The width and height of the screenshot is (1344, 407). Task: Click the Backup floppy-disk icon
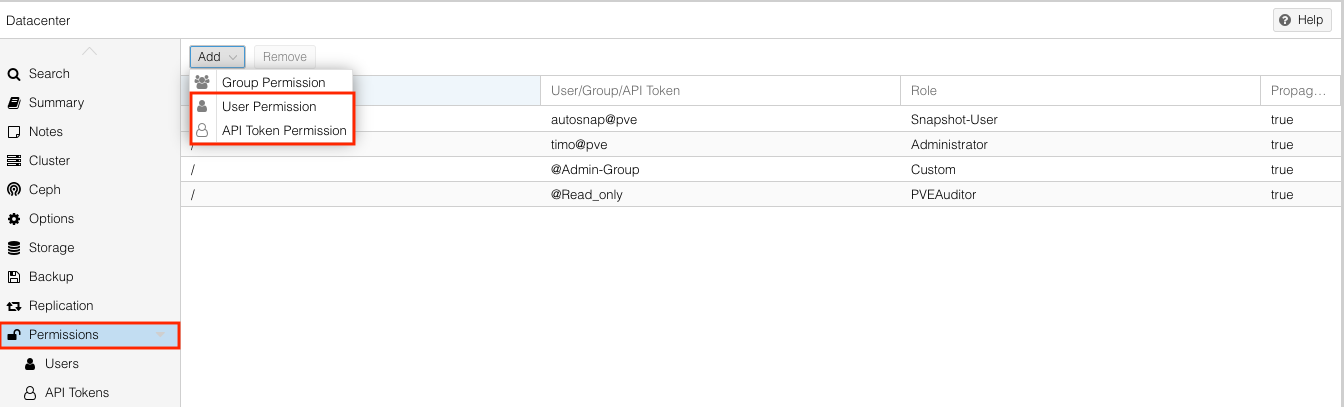[14, 277]
